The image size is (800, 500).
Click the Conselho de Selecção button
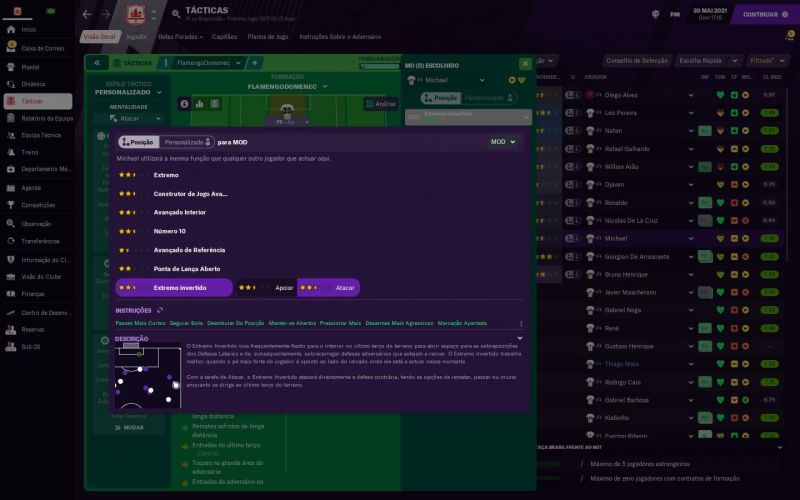(637, 61)
